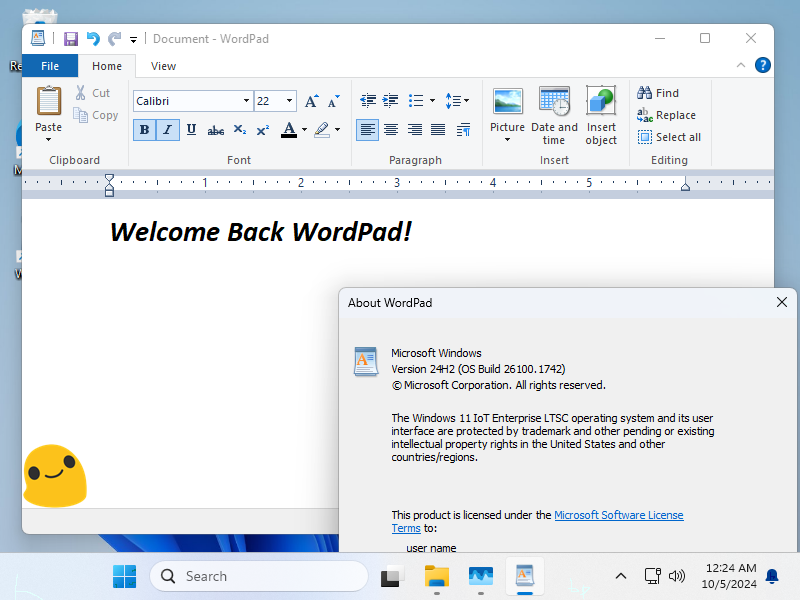Toggle Align text right
The width and height of the screenshot is (800, 600).
click(x=414, y=130)
